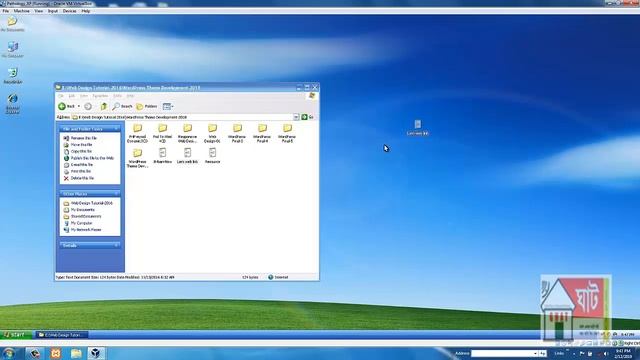Open My Computer in Other Places
640x360 pixels.
pos(81,223)
